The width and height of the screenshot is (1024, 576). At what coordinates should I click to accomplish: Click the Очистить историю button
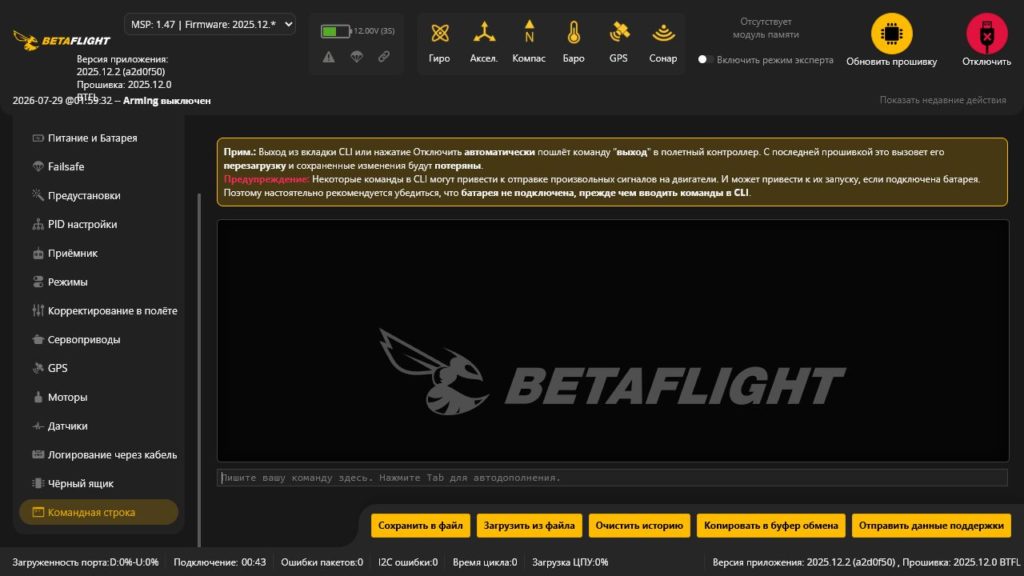pos(639,526)
